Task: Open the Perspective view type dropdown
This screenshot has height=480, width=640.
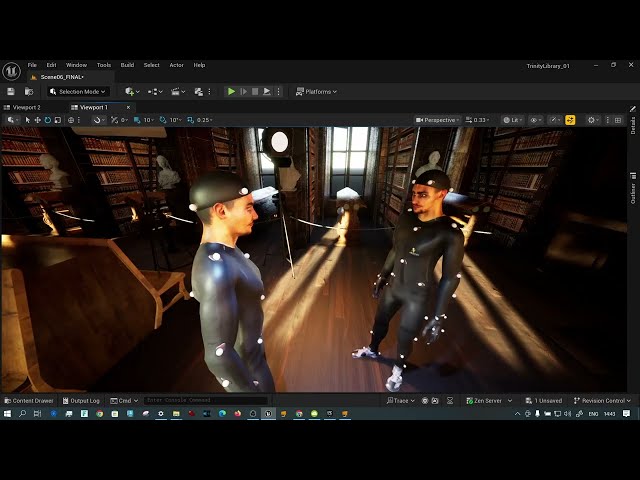Action: coord(438,120)
